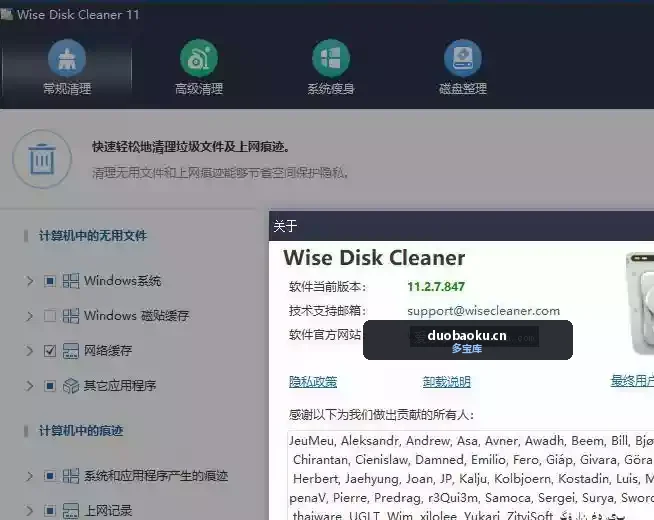Open the 卸载说明 link
654x520 pixels.
[x=446, y=382]
